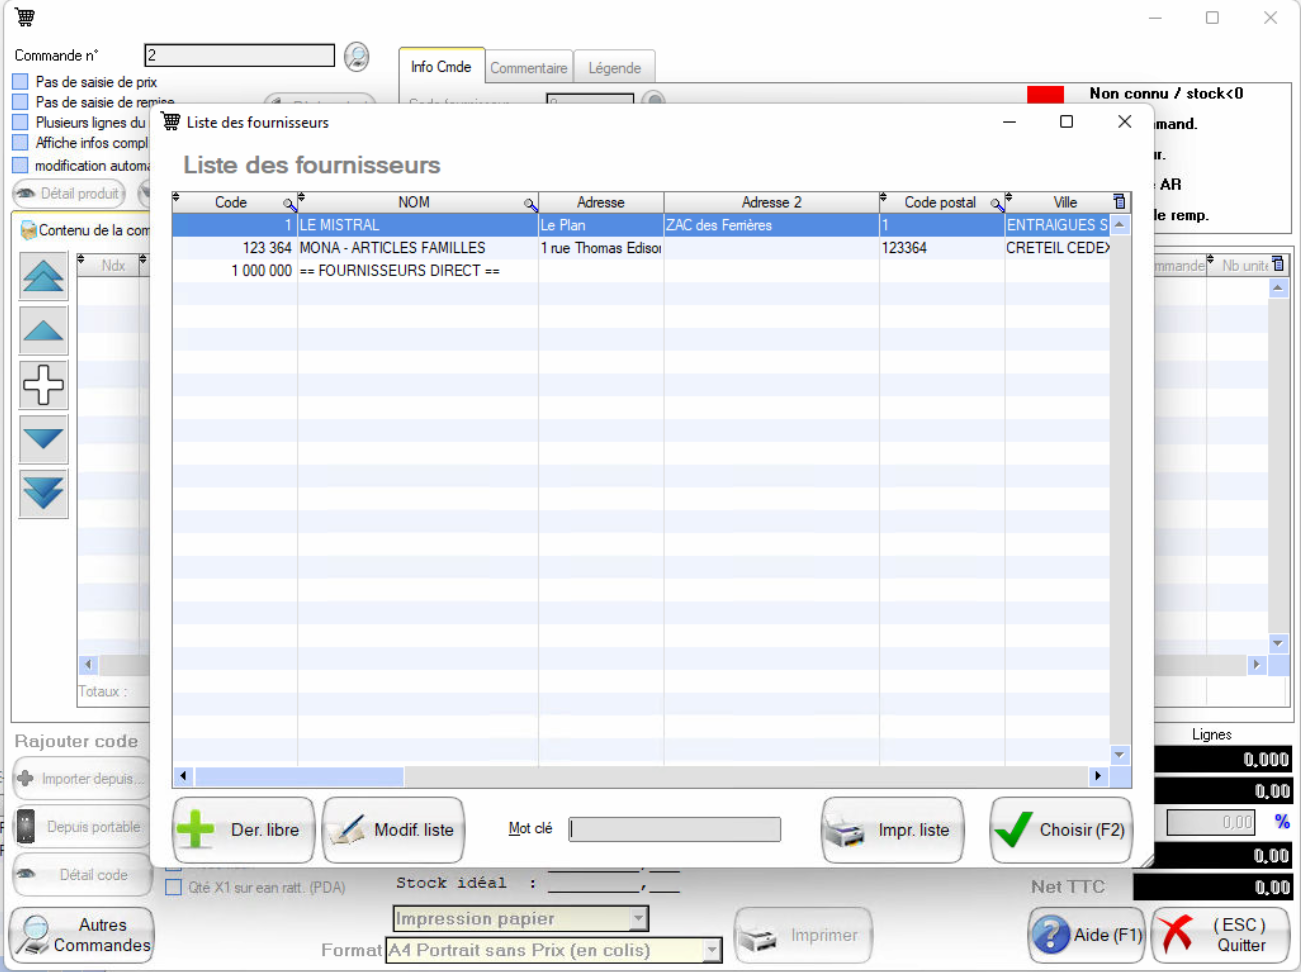The image size is (1301, 972).
Task: Click the sort arrows on Code column header
Action: 177,198
